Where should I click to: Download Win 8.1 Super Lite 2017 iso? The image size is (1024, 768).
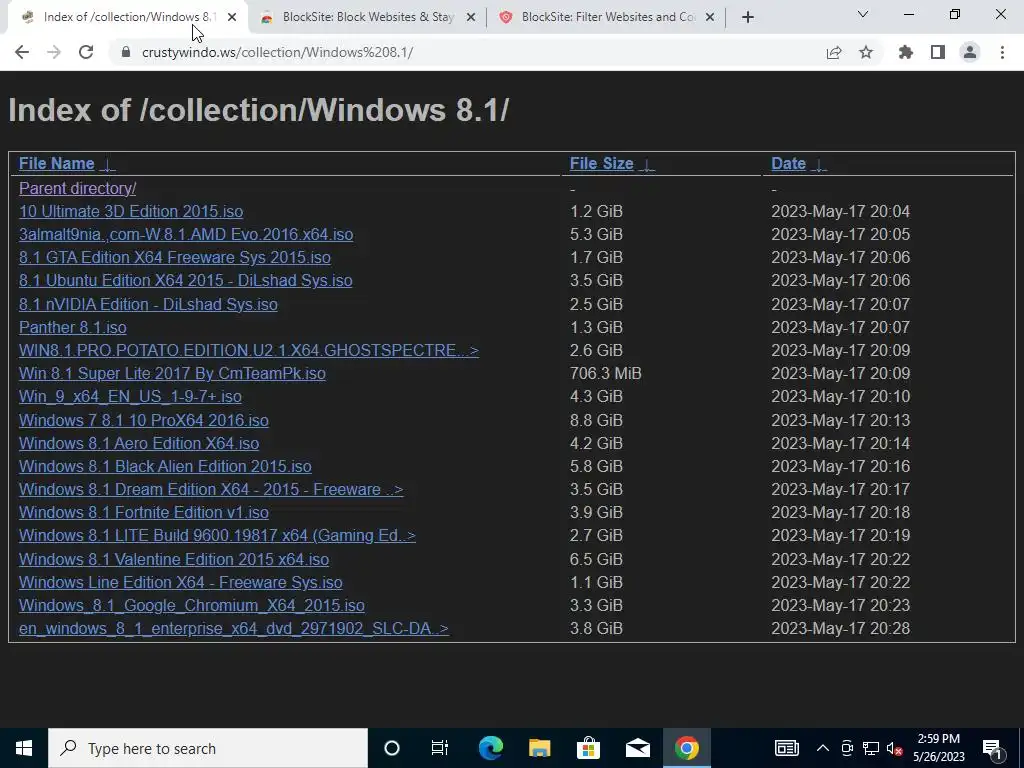coord(172,374)
